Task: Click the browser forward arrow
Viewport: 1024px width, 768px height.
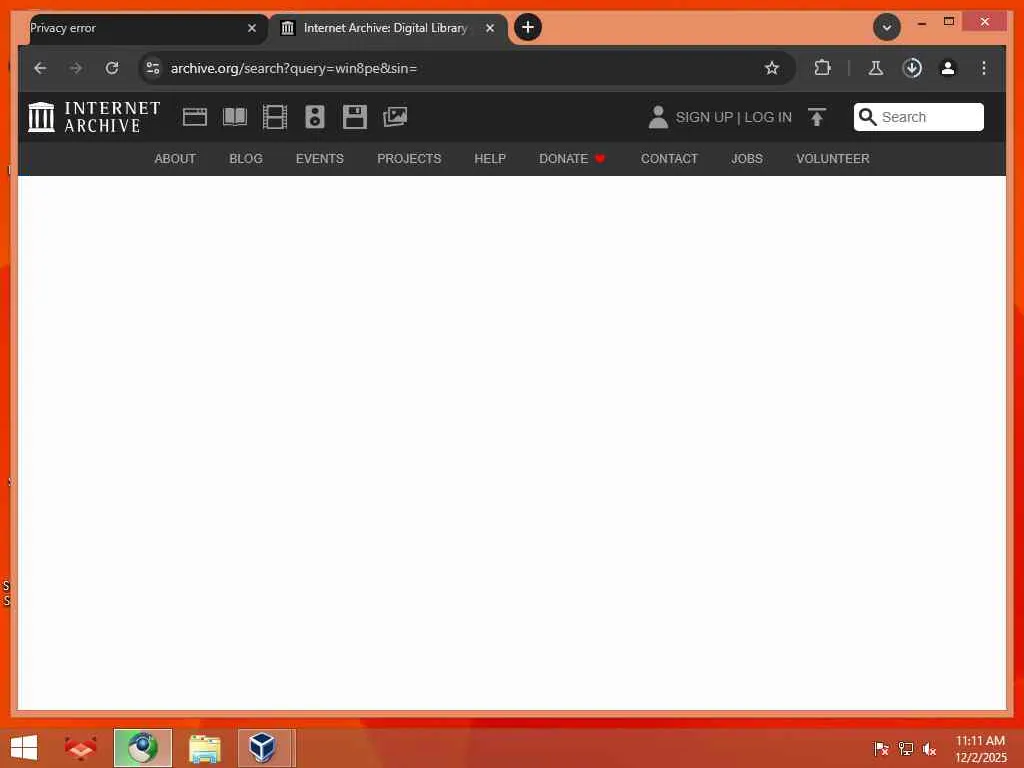Action: pos(76,68)
